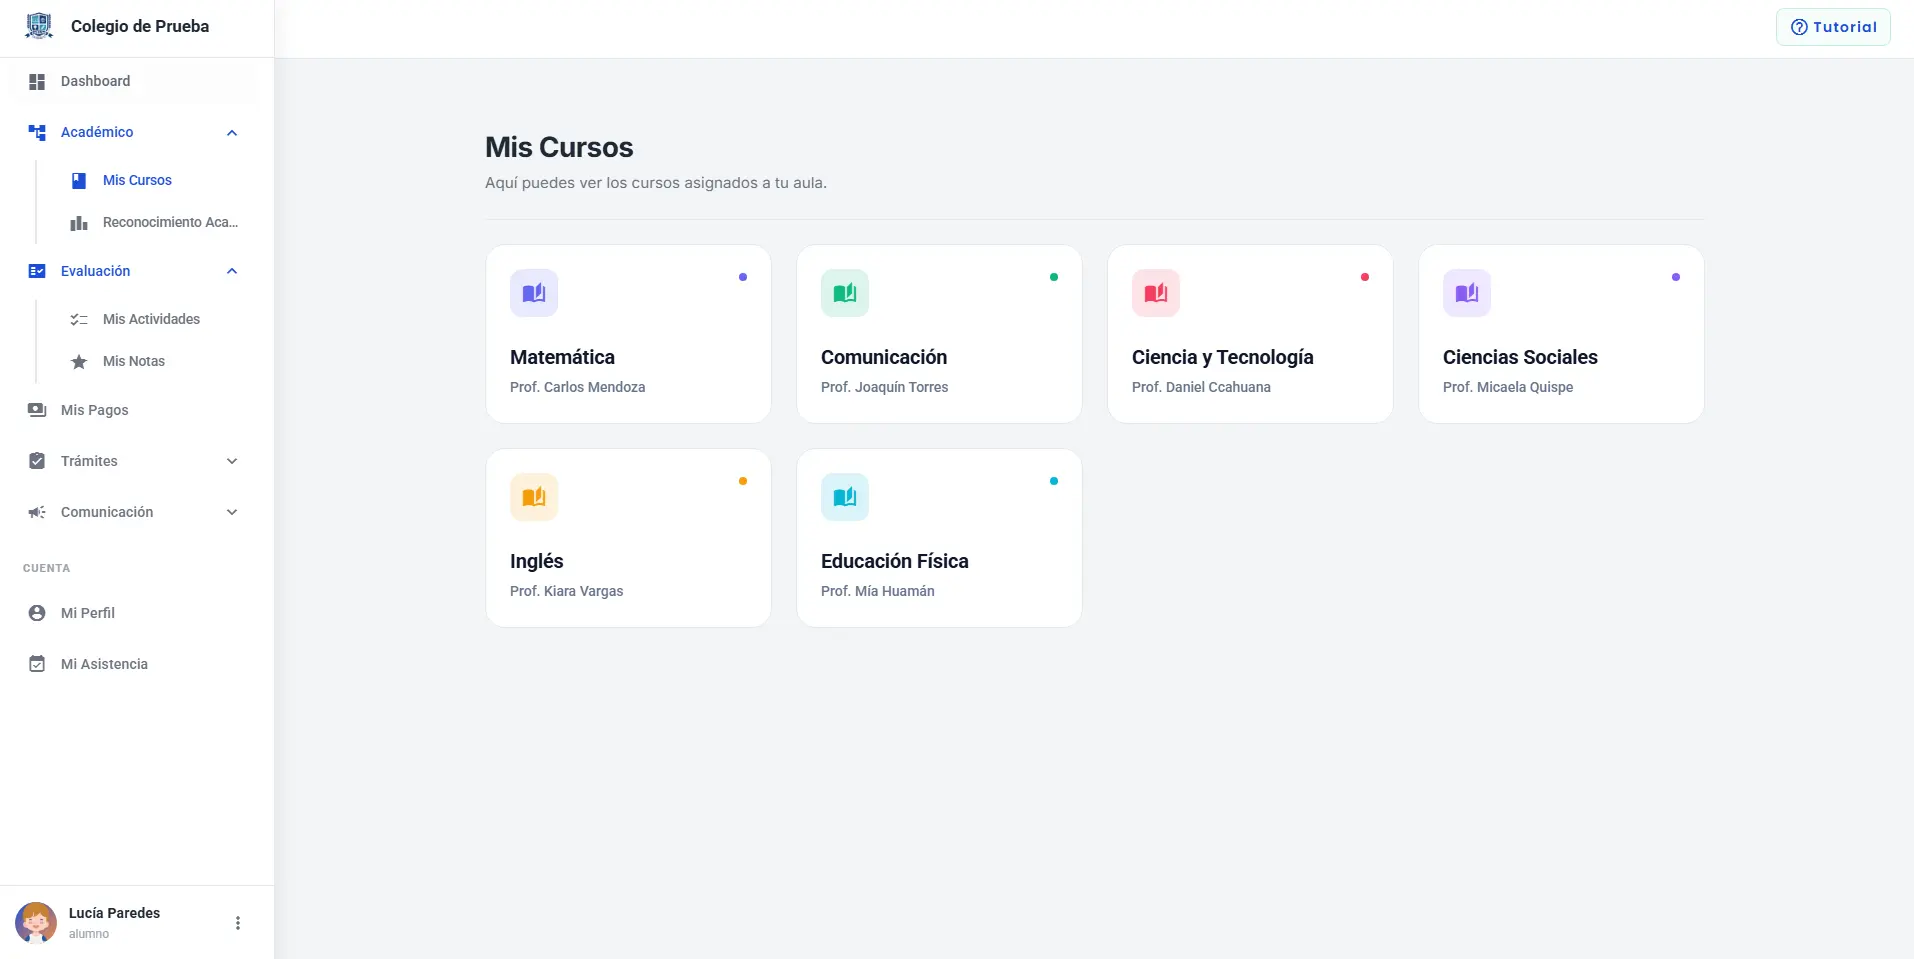Viewport: 1914px width, 959px height.
Task: Open the Educación Física course title
Action: pyautogui.click(x=895, y=562)
